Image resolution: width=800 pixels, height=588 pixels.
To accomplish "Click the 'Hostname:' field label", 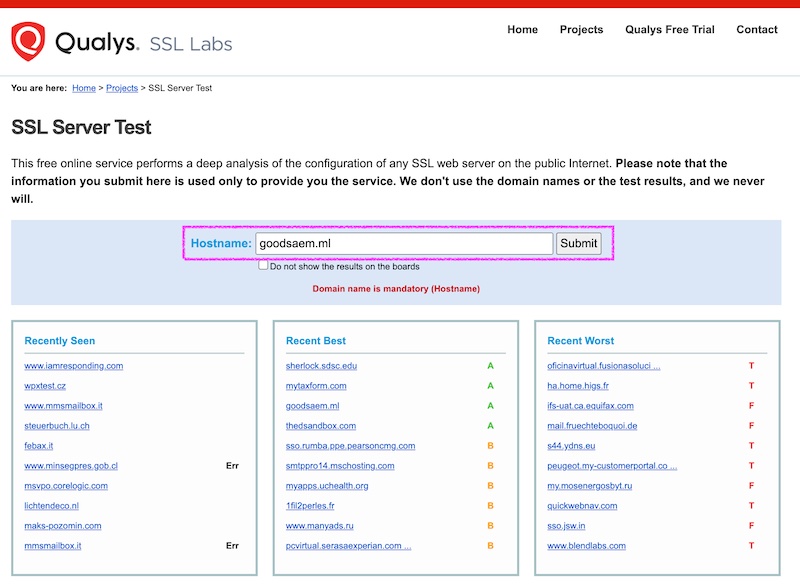I will tap(221, 243).
